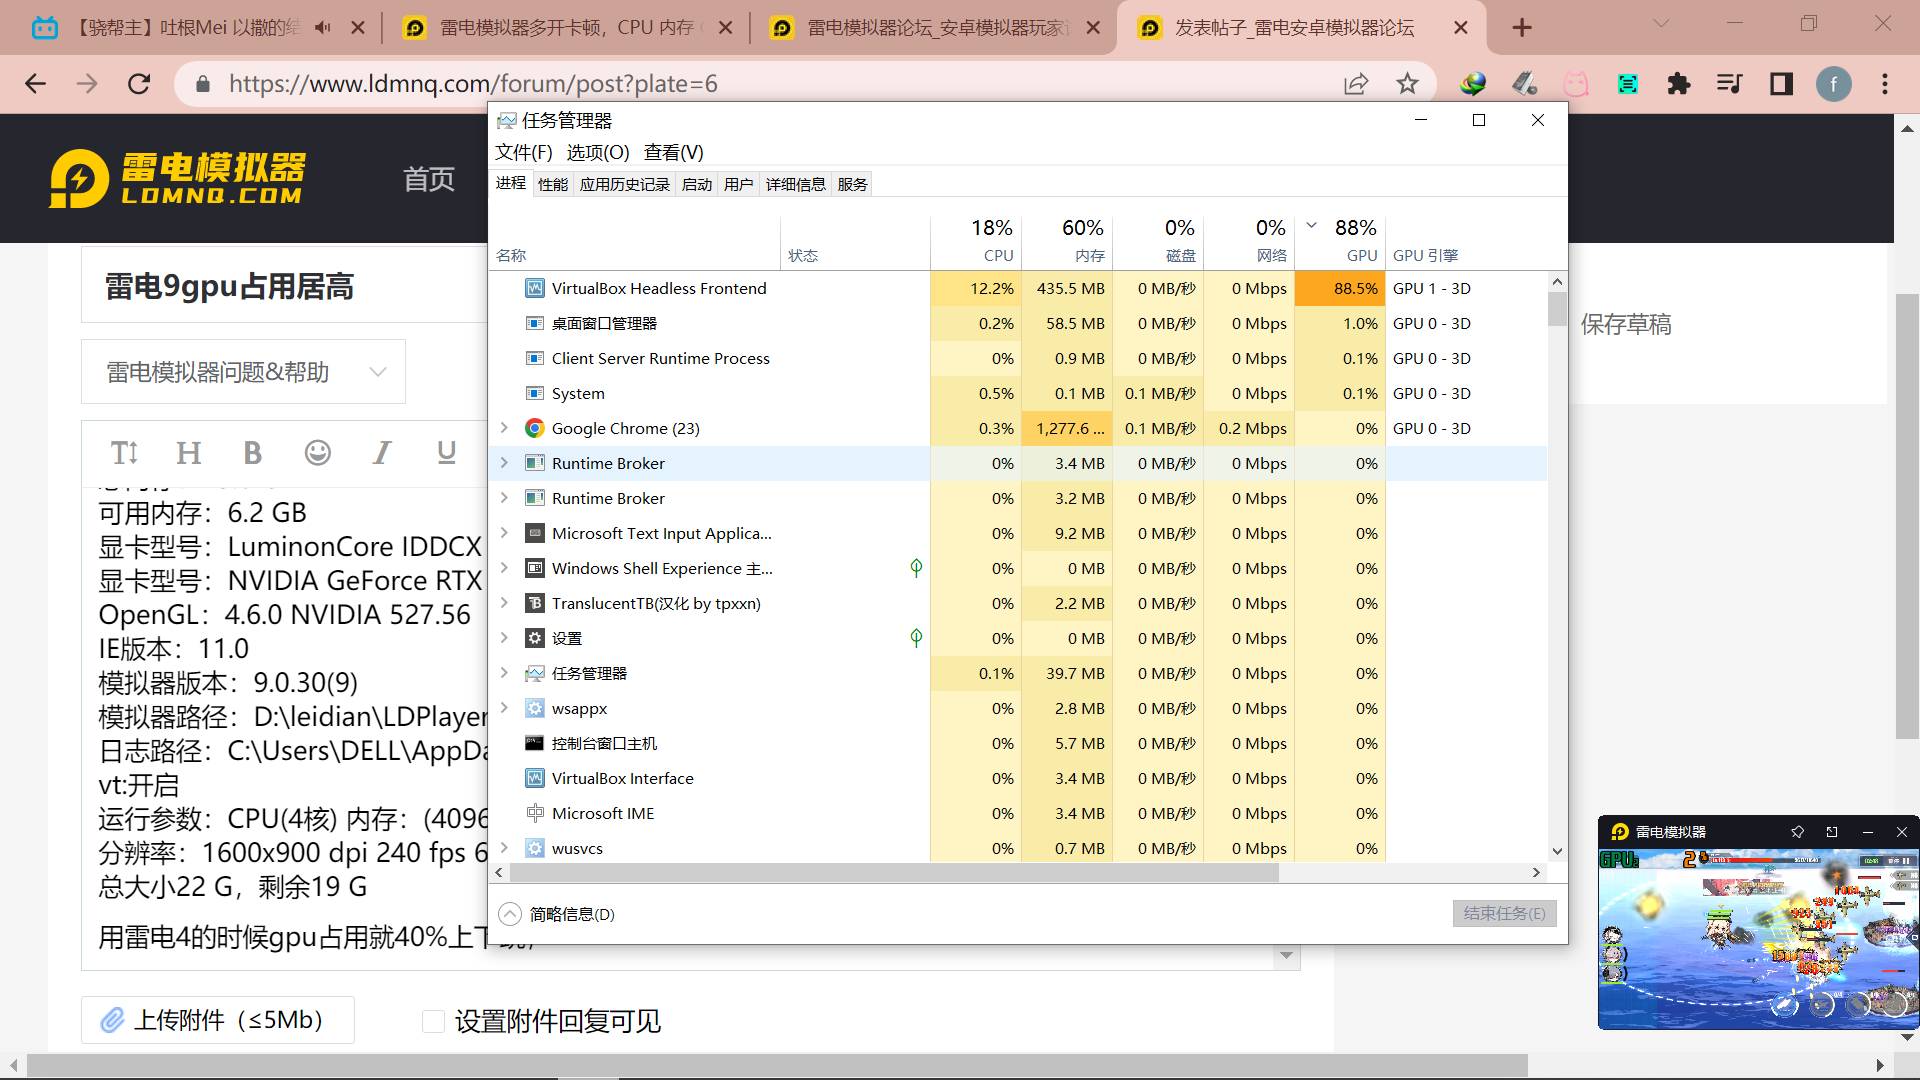1920x1080 pixels.
Task: Click the 保存草稿 link
Action: pyautogui.click(x=1626, y=324)
